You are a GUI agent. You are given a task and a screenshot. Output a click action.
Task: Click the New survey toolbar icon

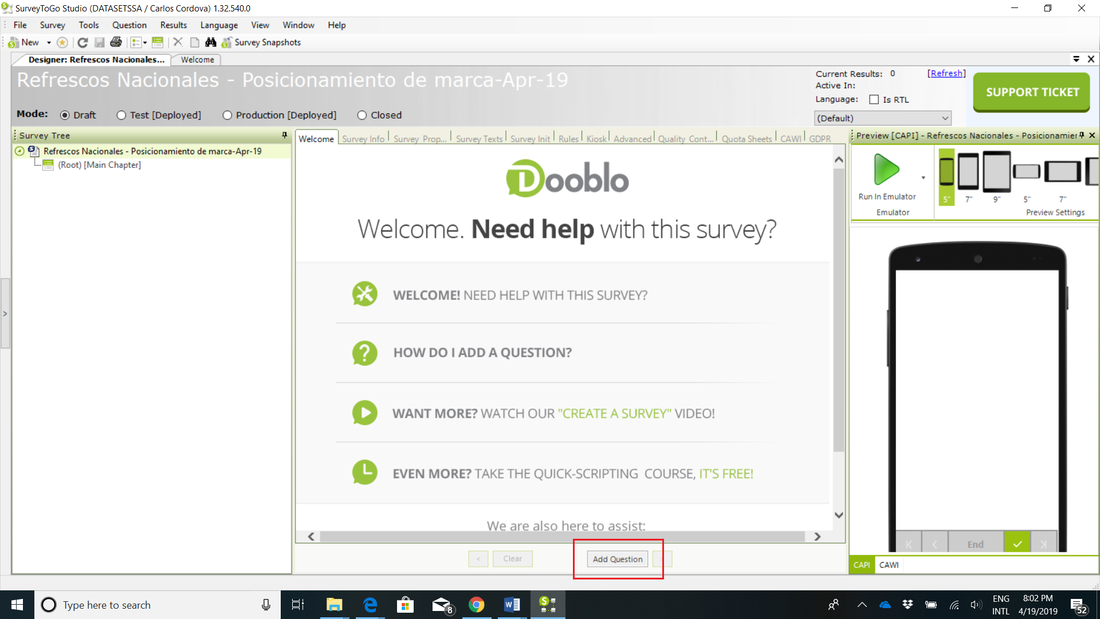click(x=14, y=43)
